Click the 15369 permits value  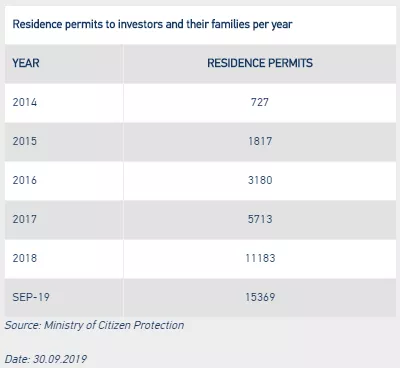260,297
